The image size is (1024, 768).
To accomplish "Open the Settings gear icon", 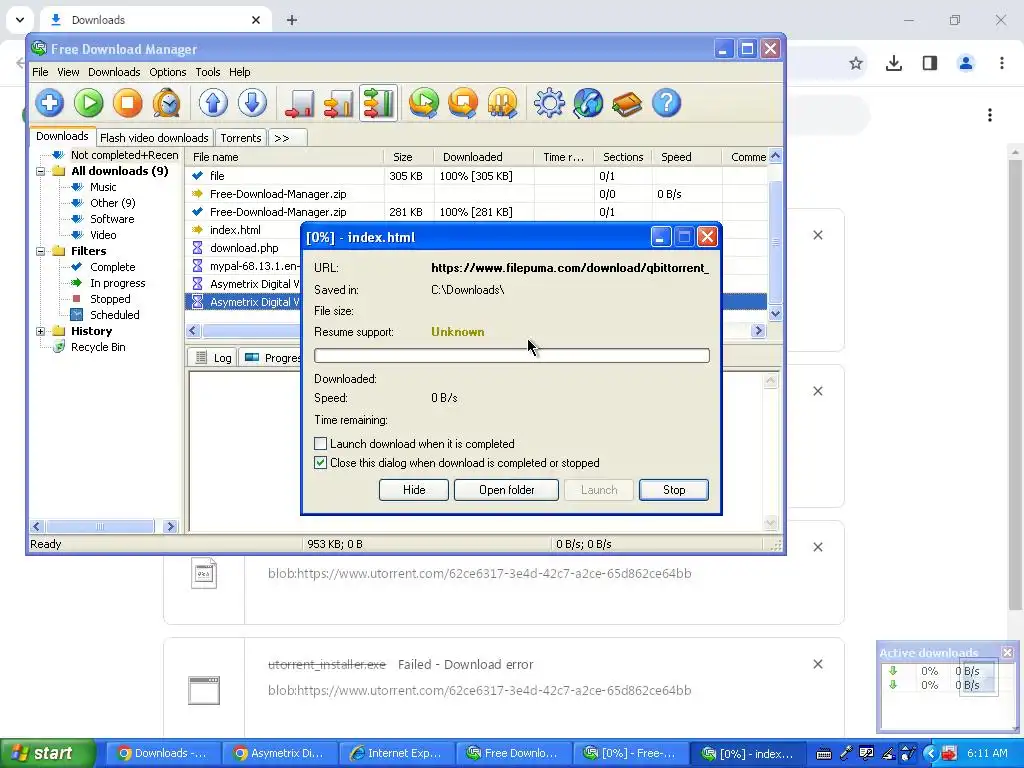I will point(549,103).
